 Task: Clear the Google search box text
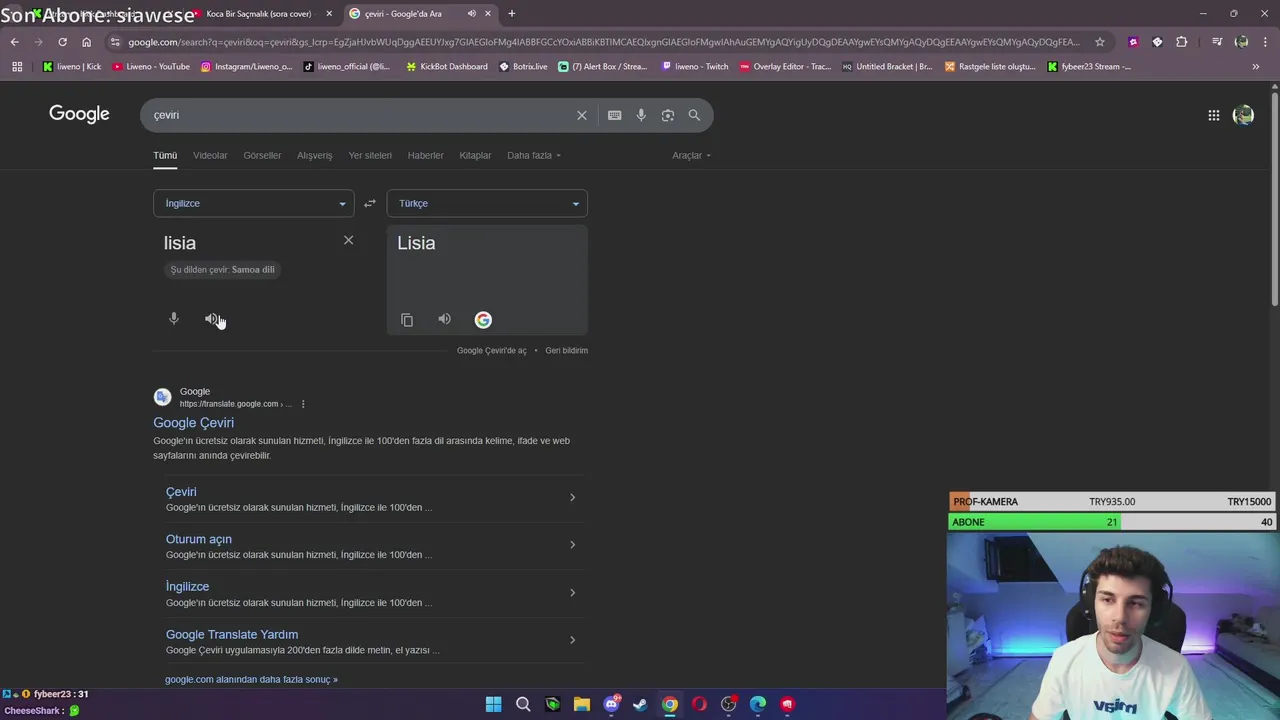581,115
